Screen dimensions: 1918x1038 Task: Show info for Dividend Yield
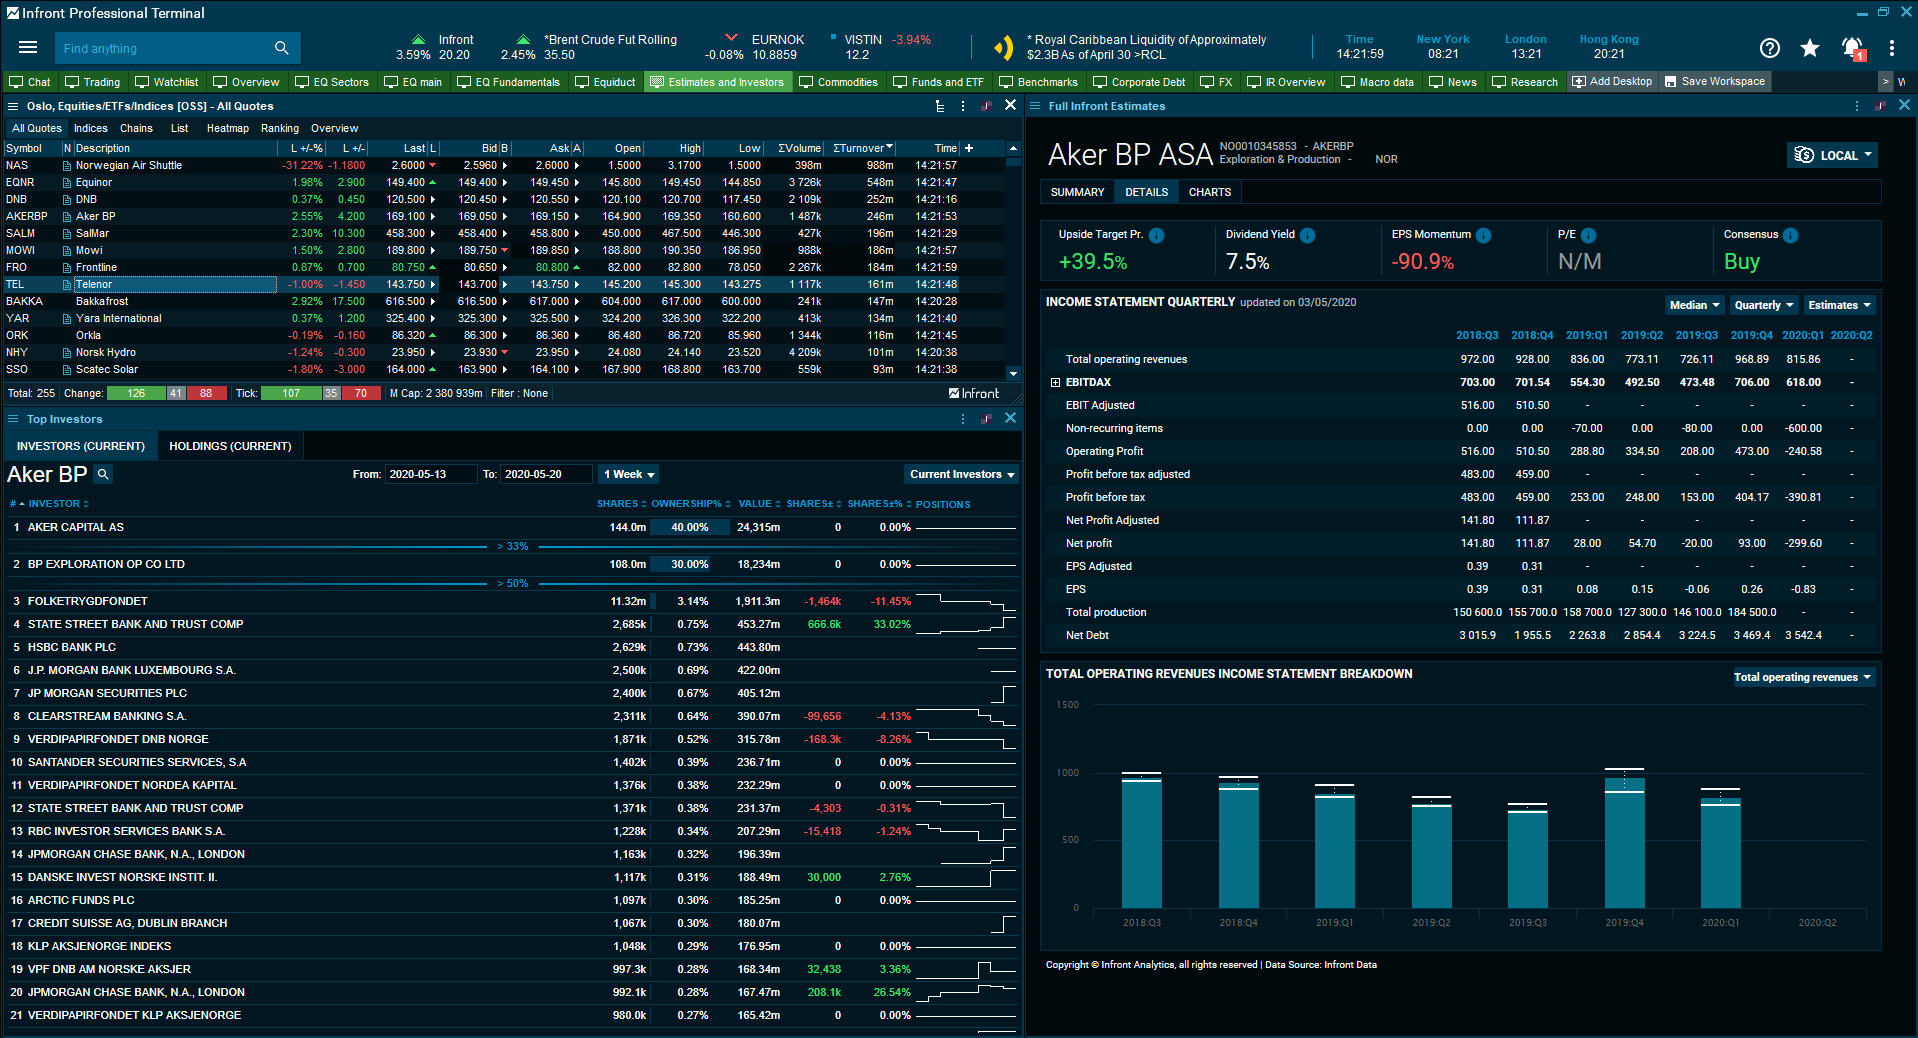(1307, 235)
